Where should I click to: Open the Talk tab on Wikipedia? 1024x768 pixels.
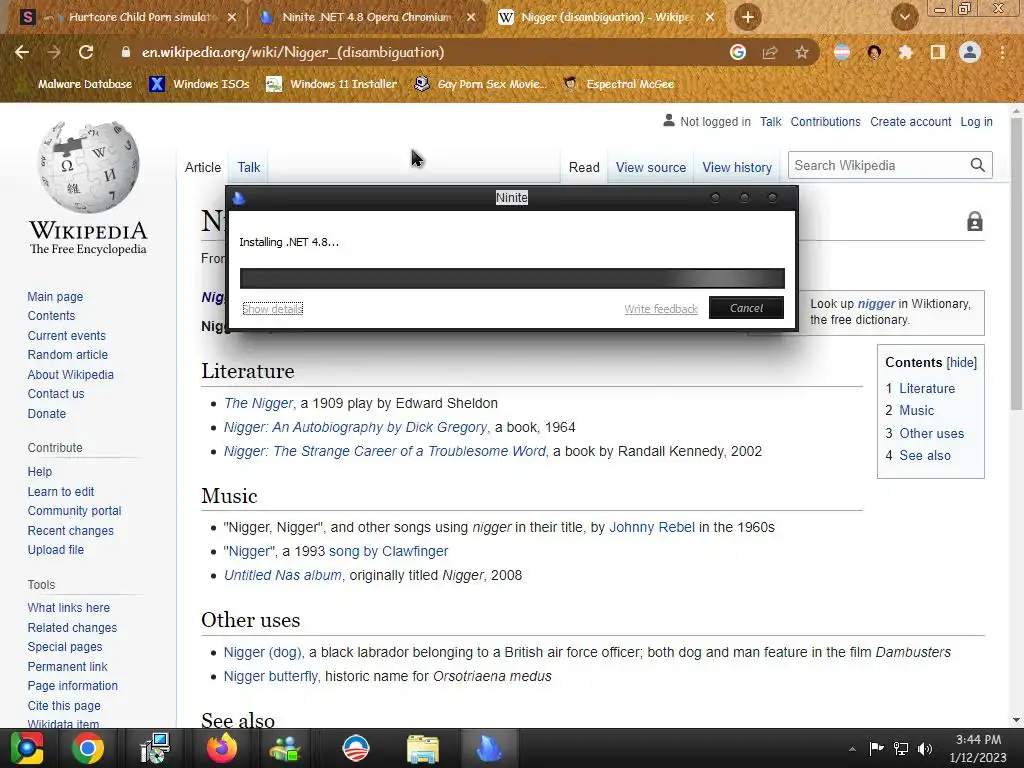[x=249, y=167]
